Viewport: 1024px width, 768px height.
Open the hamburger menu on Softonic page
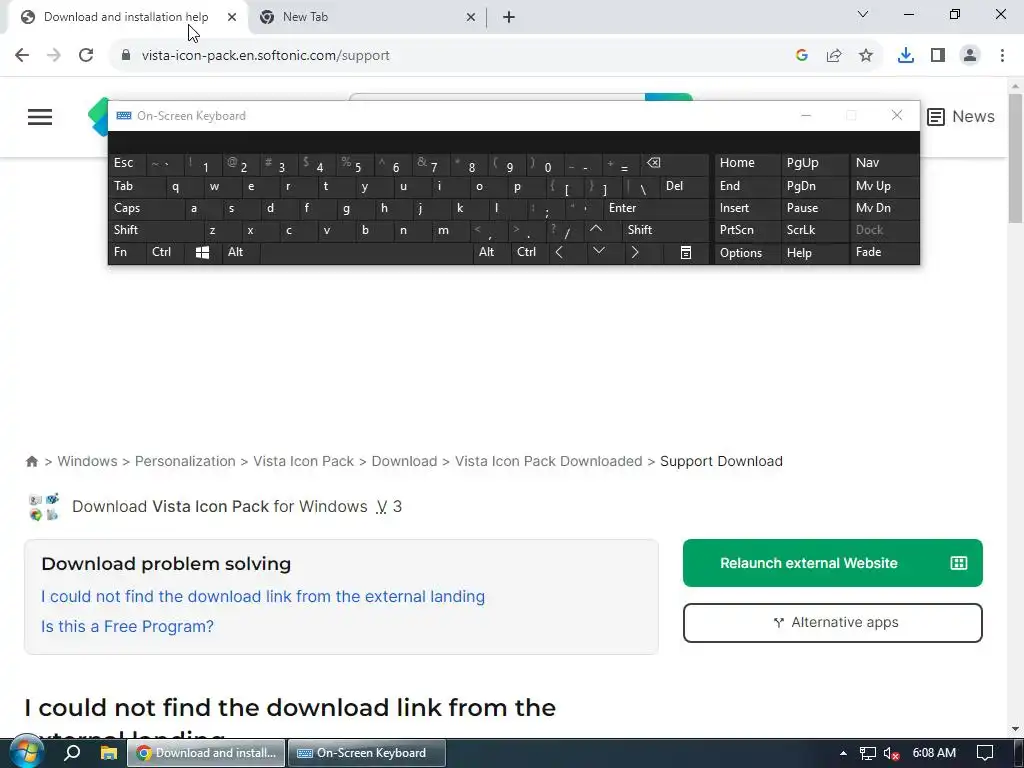(x=40, y=117)
